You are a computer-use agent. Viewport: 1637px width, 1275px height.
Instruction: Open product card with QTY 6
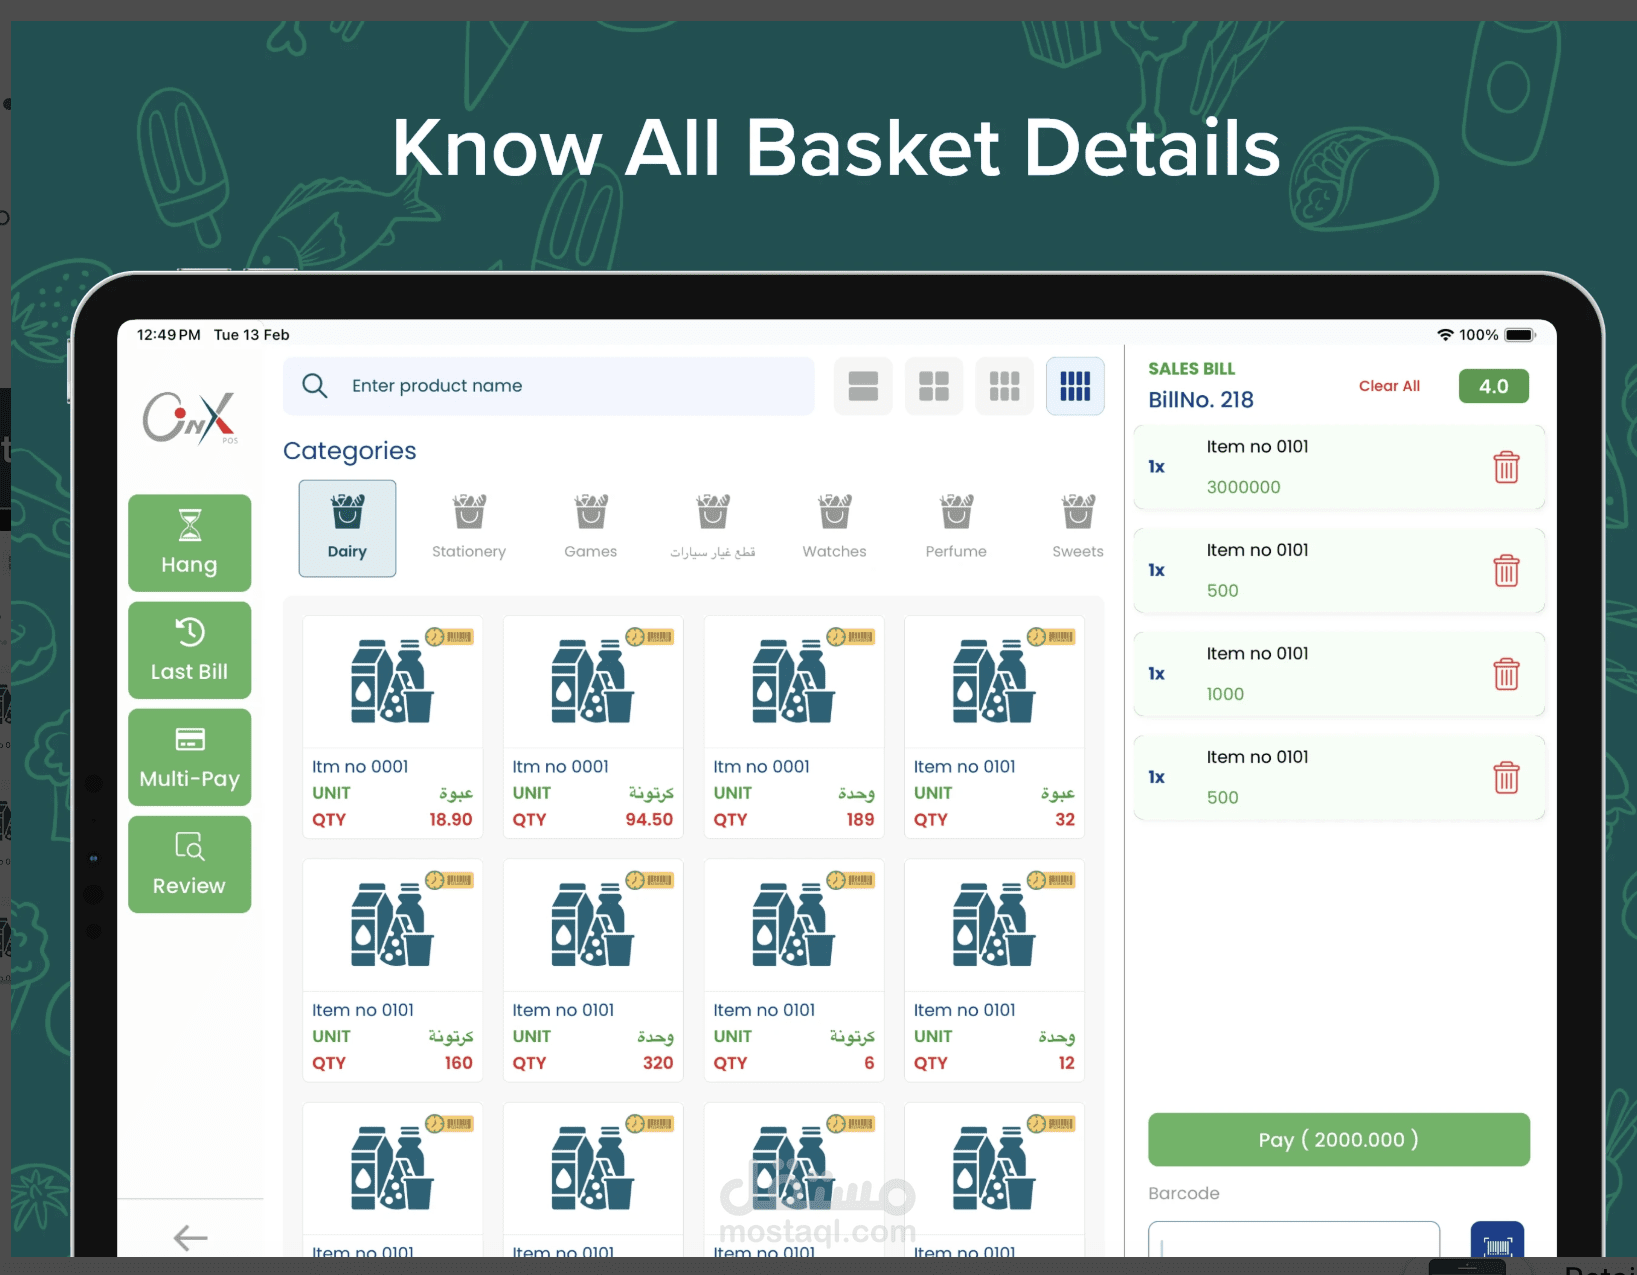[794, 971]
